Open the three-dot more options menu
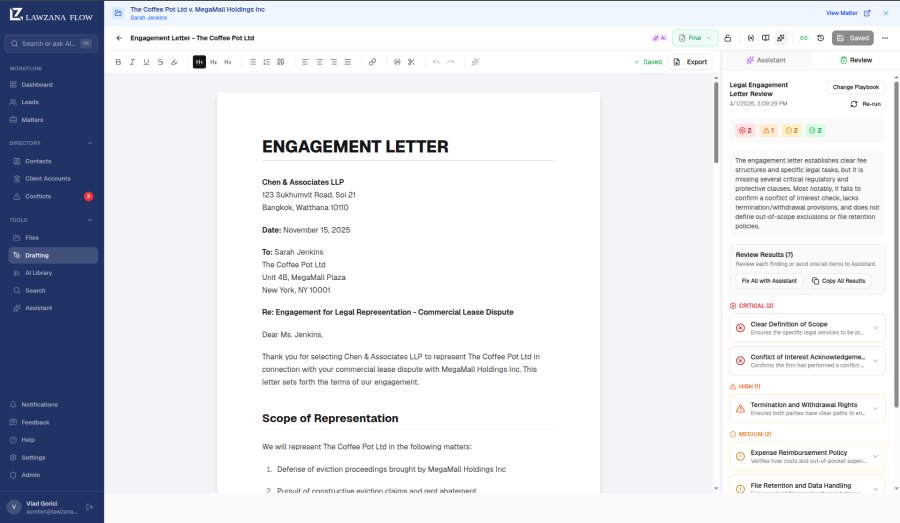Image resolution: width=900 pixels, height=523 pixels. (x=884, y=38)
